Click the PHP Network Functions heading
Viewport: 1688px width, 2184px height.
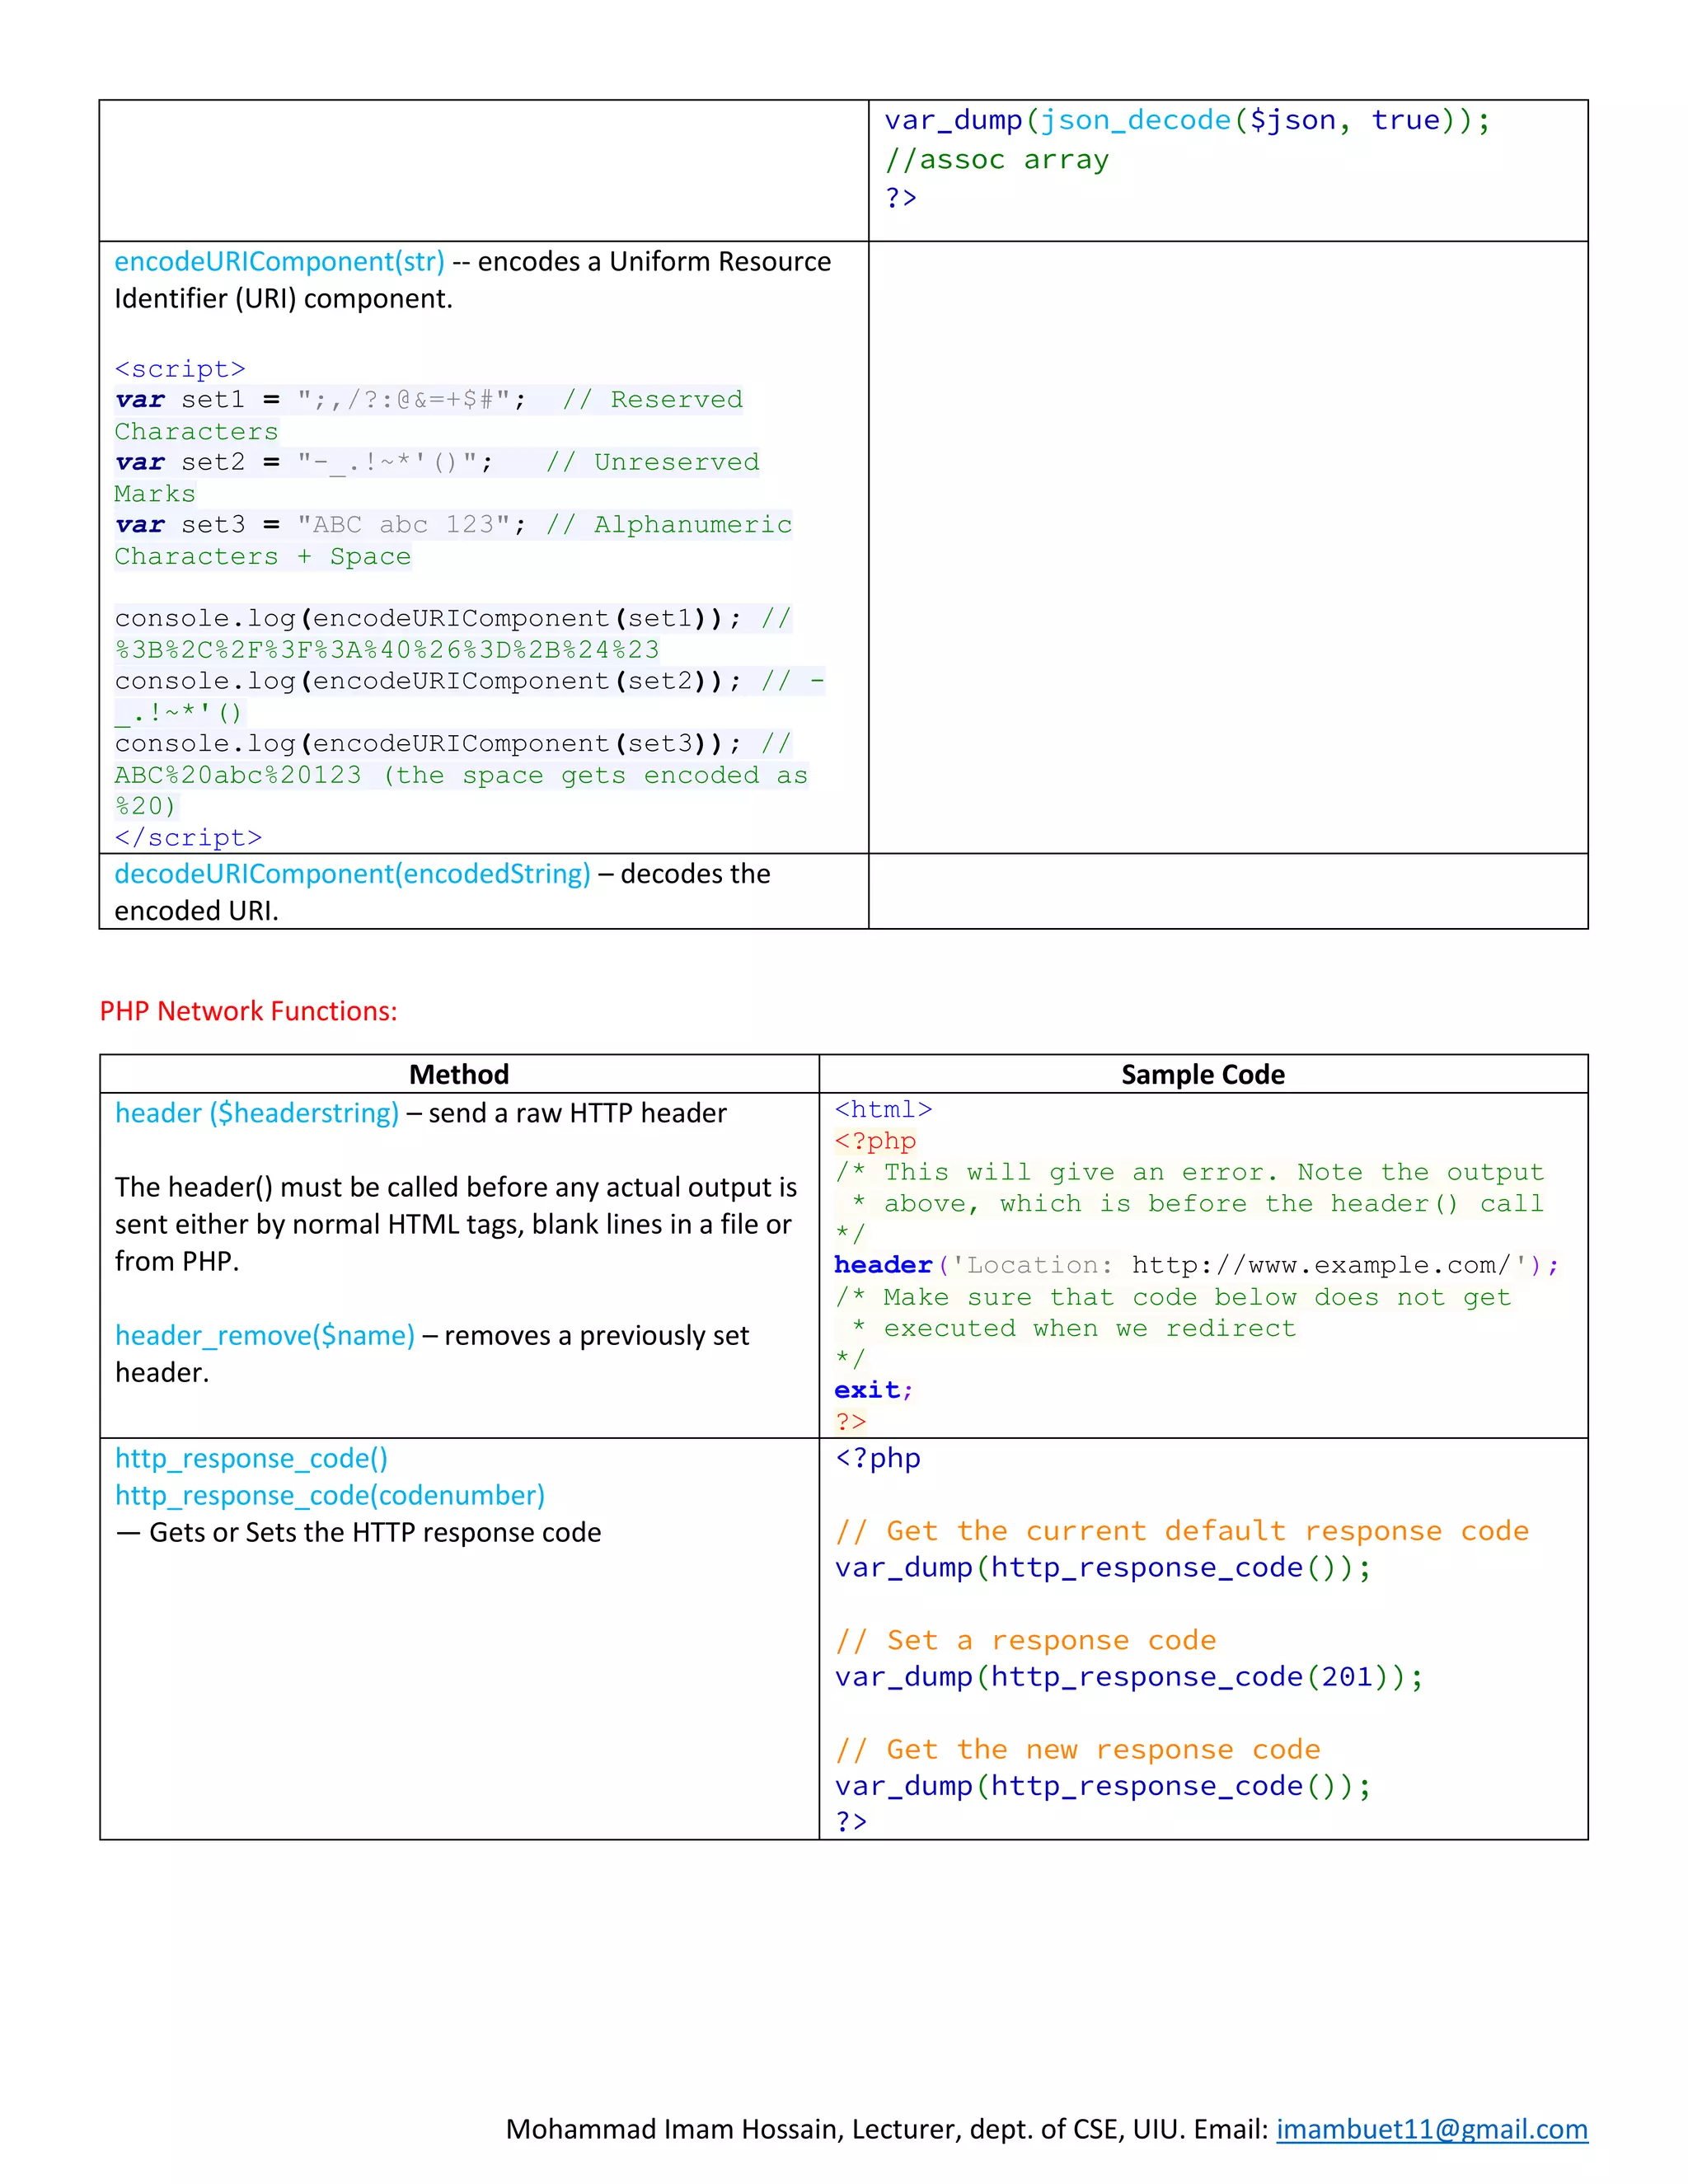point(248,1011)
